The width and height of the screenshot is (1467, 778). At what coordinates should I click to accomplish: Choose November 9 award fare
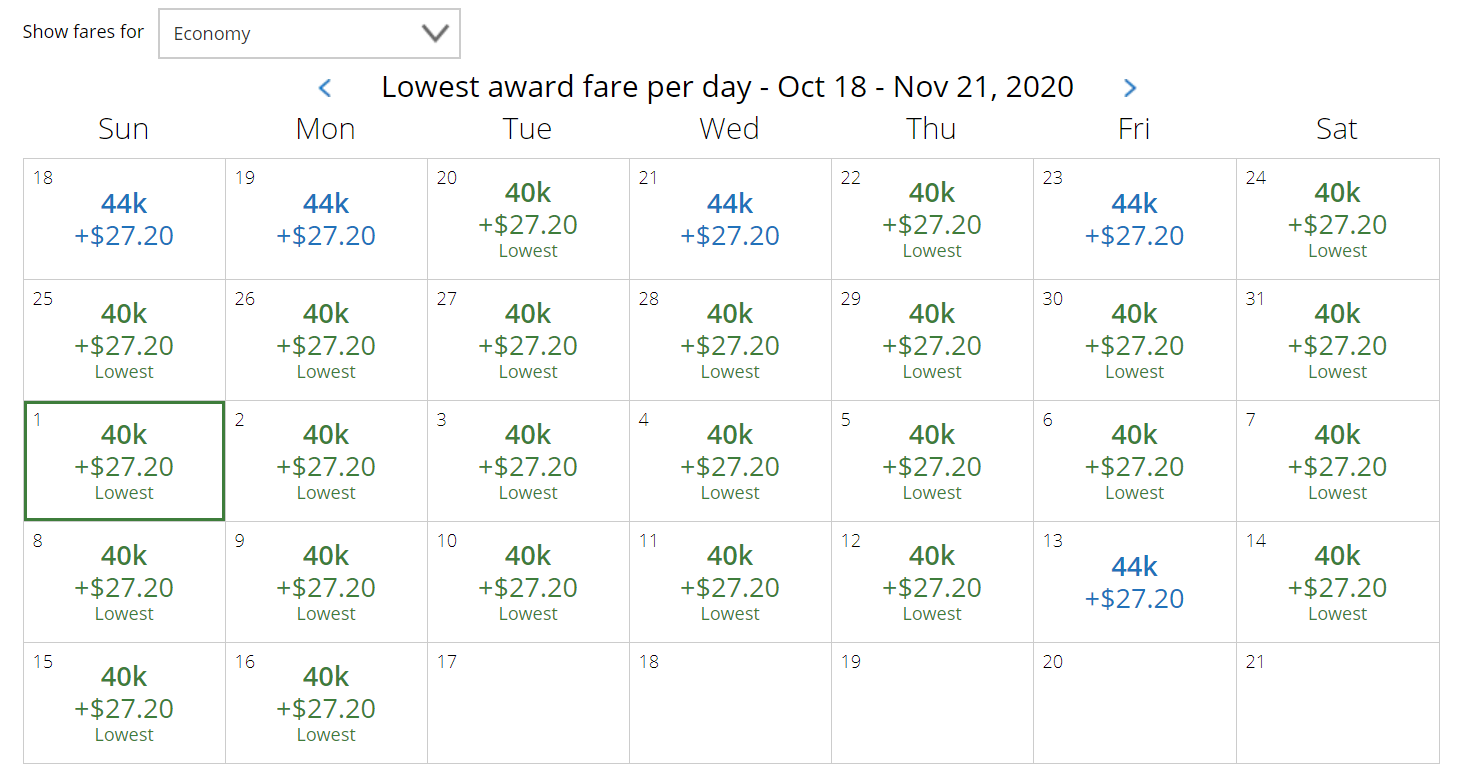tap(326, 582)
